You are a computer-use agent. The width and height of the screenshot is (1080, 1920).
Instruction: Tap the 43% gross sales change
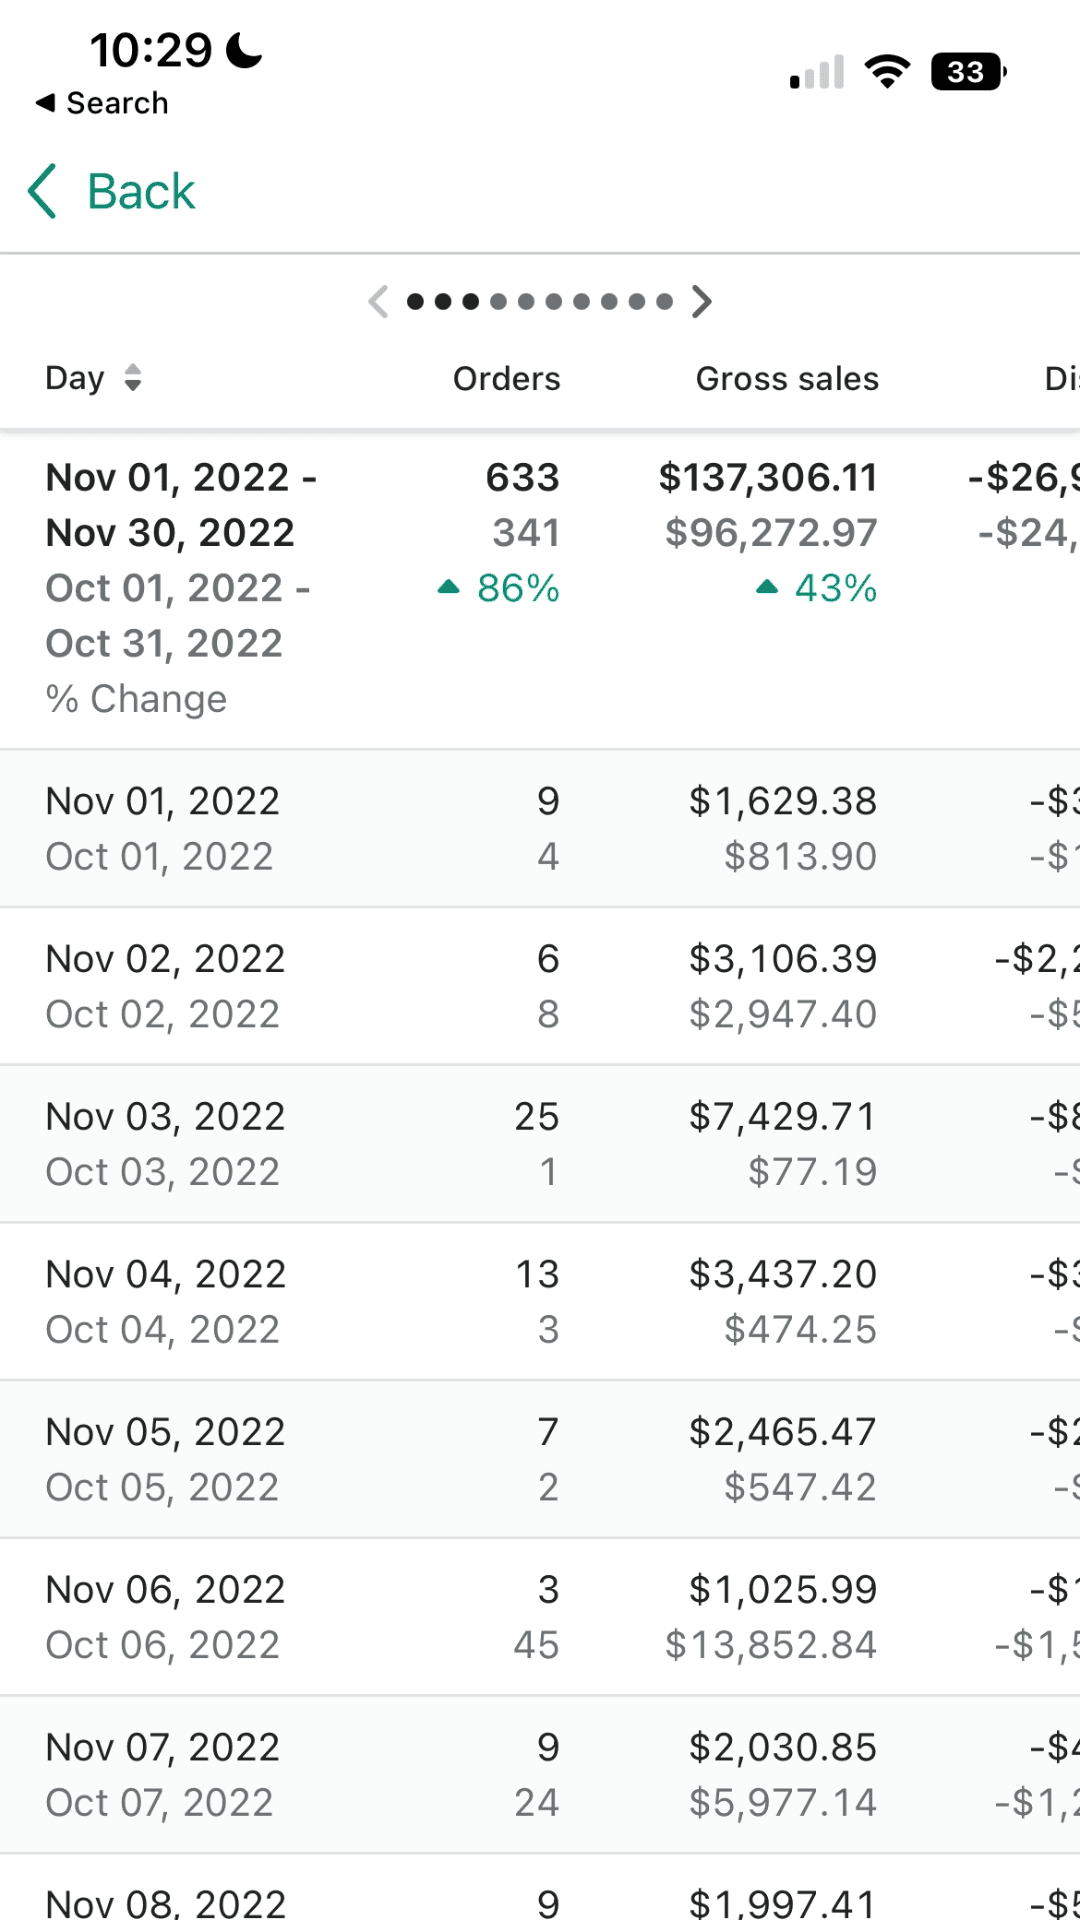(x=834, y=588)
